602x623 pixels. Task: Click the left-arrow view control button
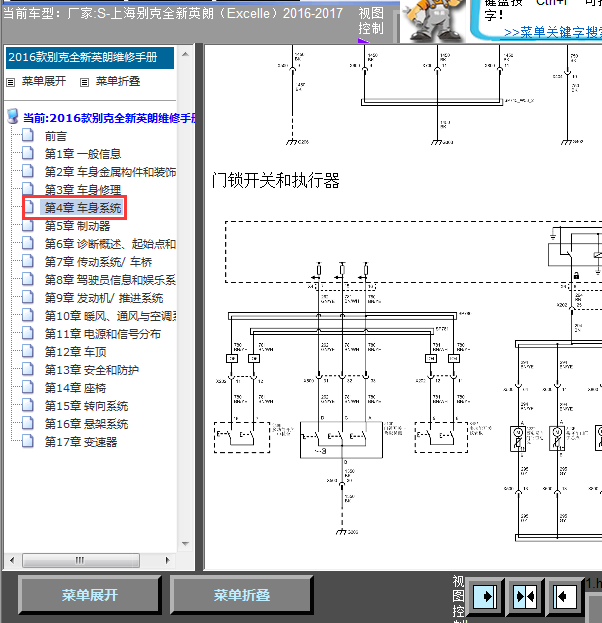point(565,596)
